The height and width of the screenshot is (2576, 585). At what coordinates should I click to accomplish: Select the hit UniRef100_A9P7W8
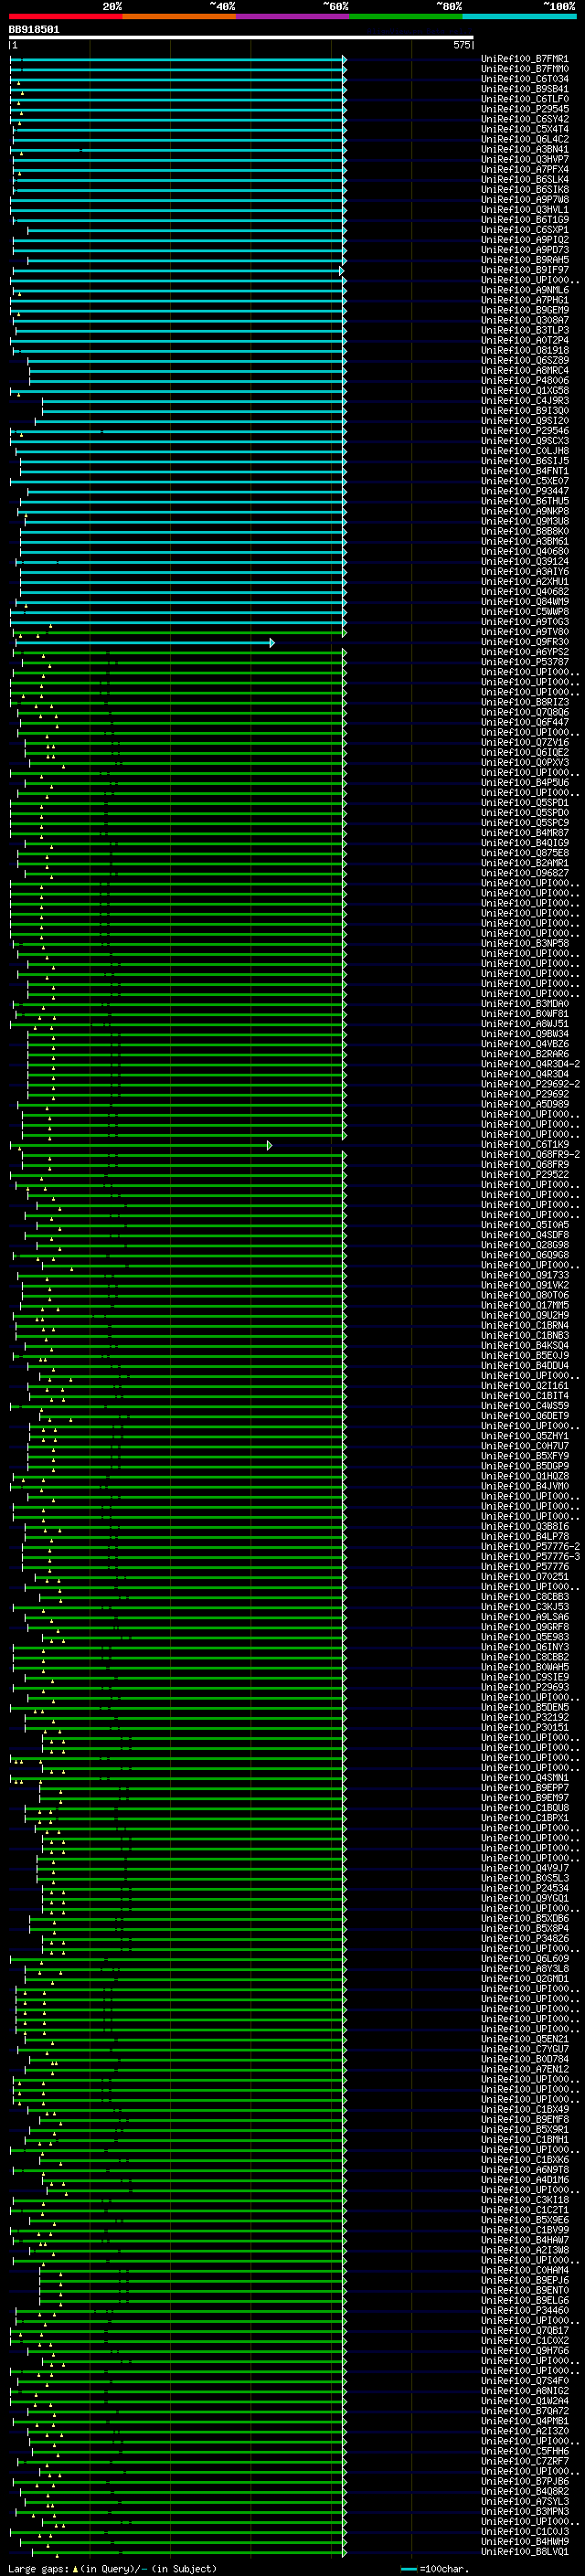click(524, 200)
